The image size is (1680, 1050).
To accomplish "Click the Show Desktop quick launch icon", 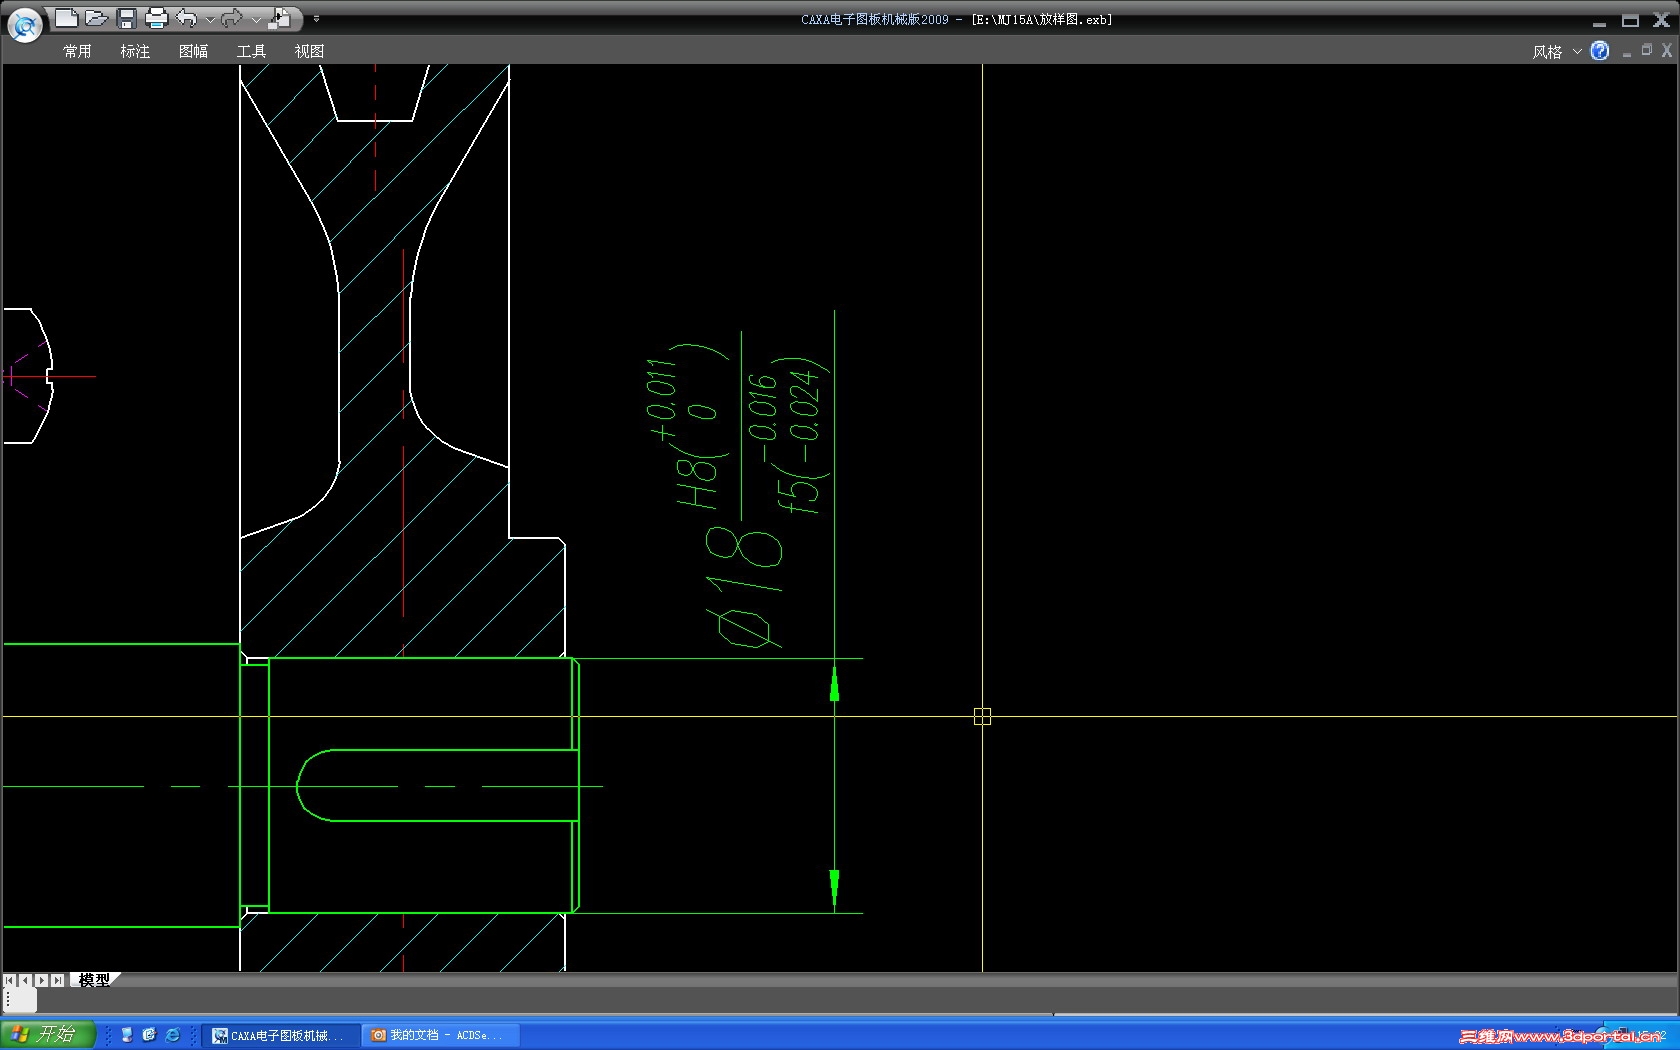I will click(127, 1035).
